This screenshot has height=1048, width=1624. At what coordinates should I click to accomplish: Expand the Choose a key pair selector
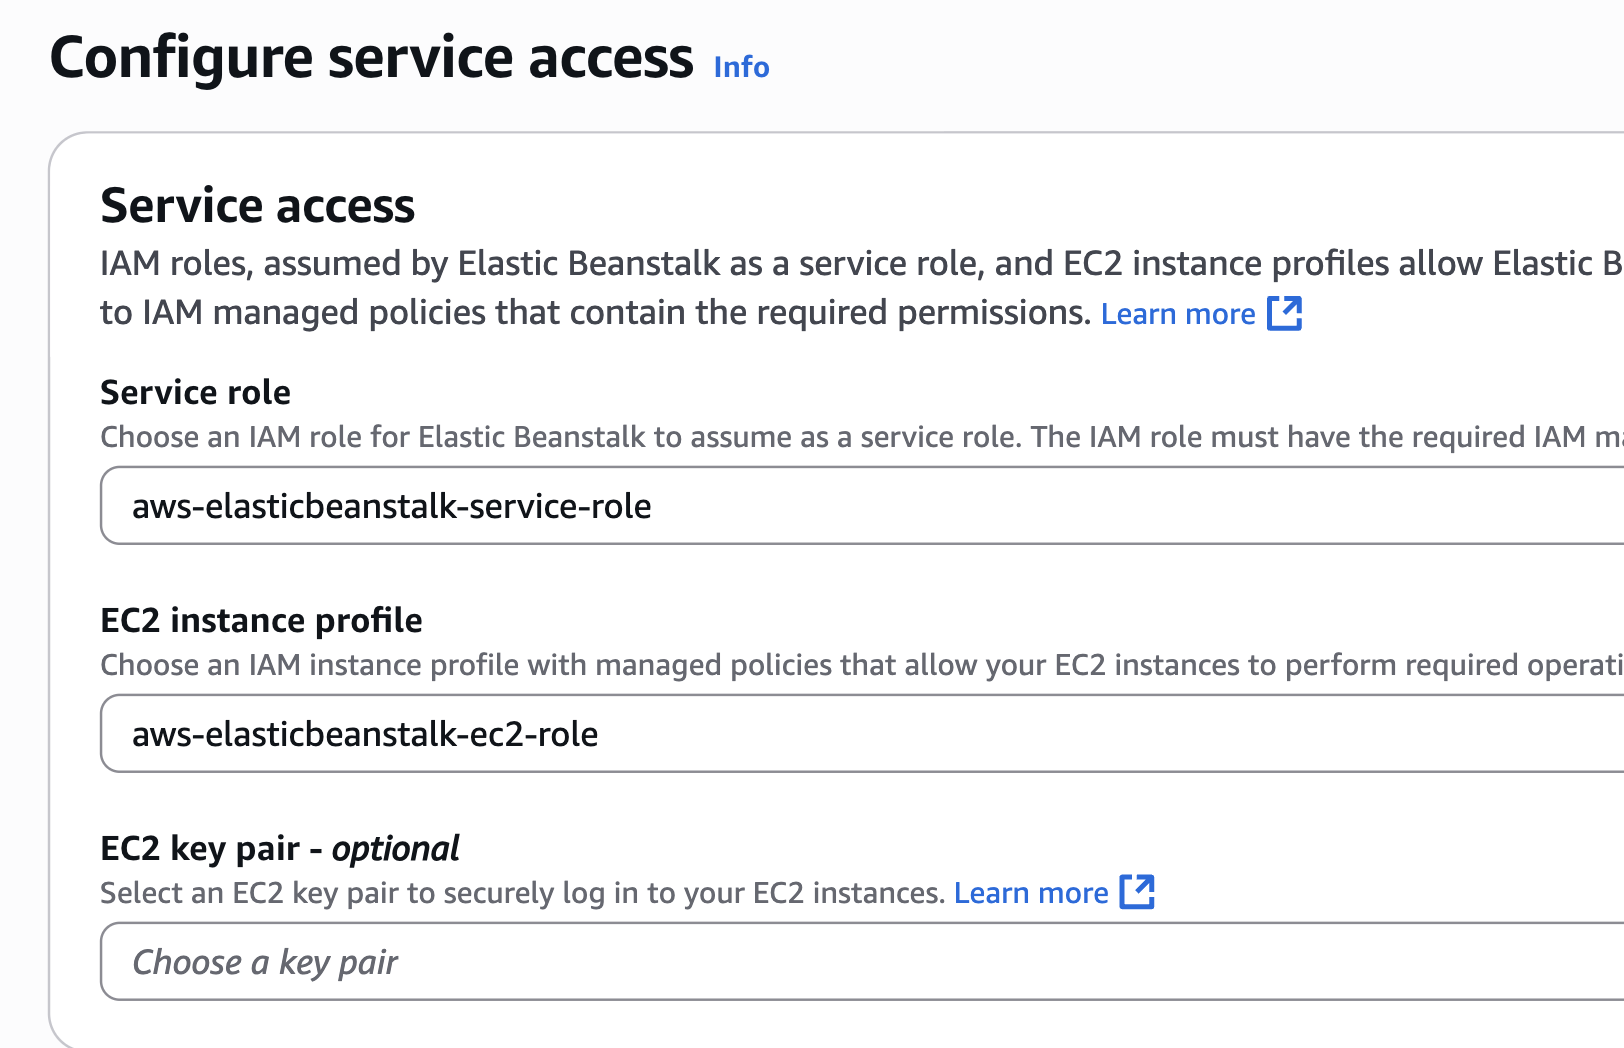coord(862,962)
